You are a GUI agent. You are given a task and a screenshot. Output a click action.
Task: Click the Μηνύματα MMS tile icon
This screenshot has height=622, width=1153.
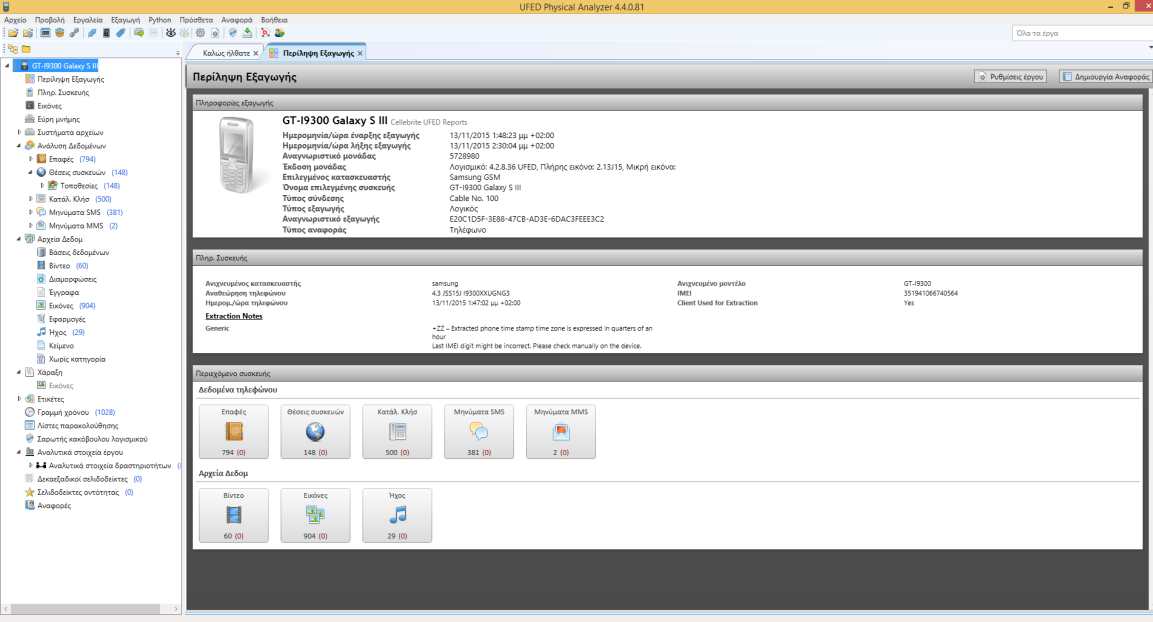(x=560, y=432)
